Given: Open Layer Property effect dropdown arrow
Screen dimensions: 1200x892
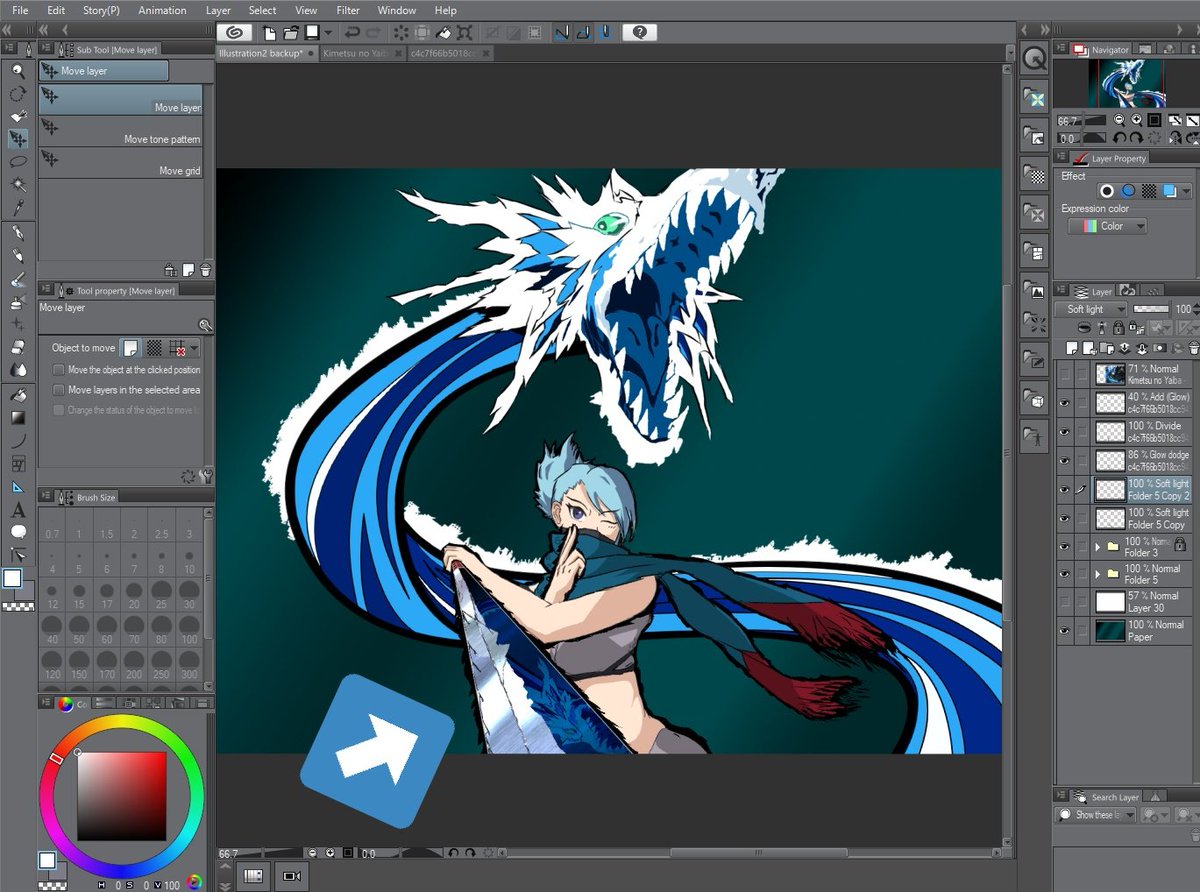Looking at the screenshot, I should (x=1186, y=190).
